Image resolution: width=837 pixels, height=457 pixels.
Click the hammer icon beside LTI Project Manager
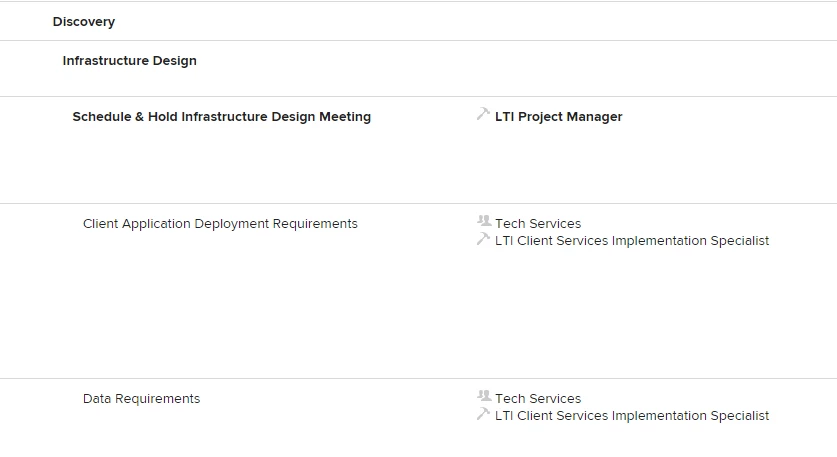[x=484, y=115]
